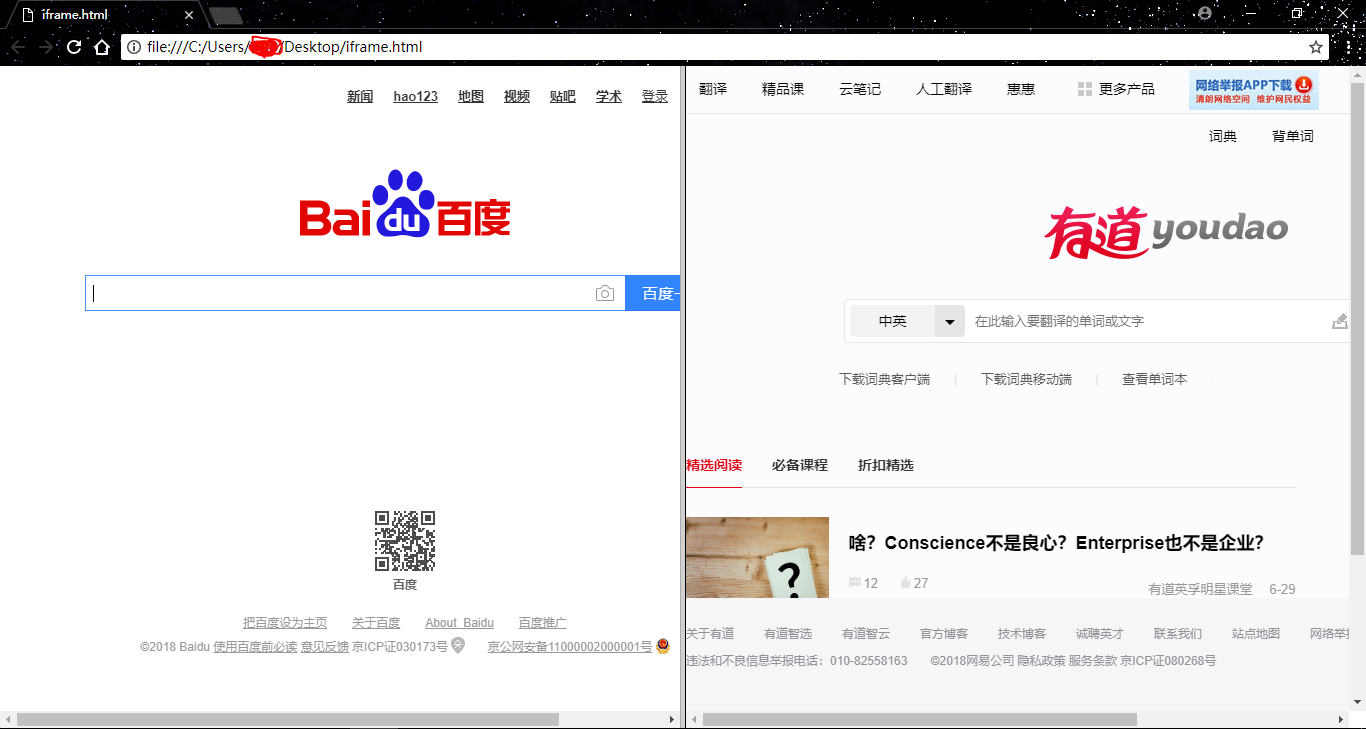
Task: Click the police badge icon near 京公网安备
Action: pyautogui.click(x=662, y=646)
